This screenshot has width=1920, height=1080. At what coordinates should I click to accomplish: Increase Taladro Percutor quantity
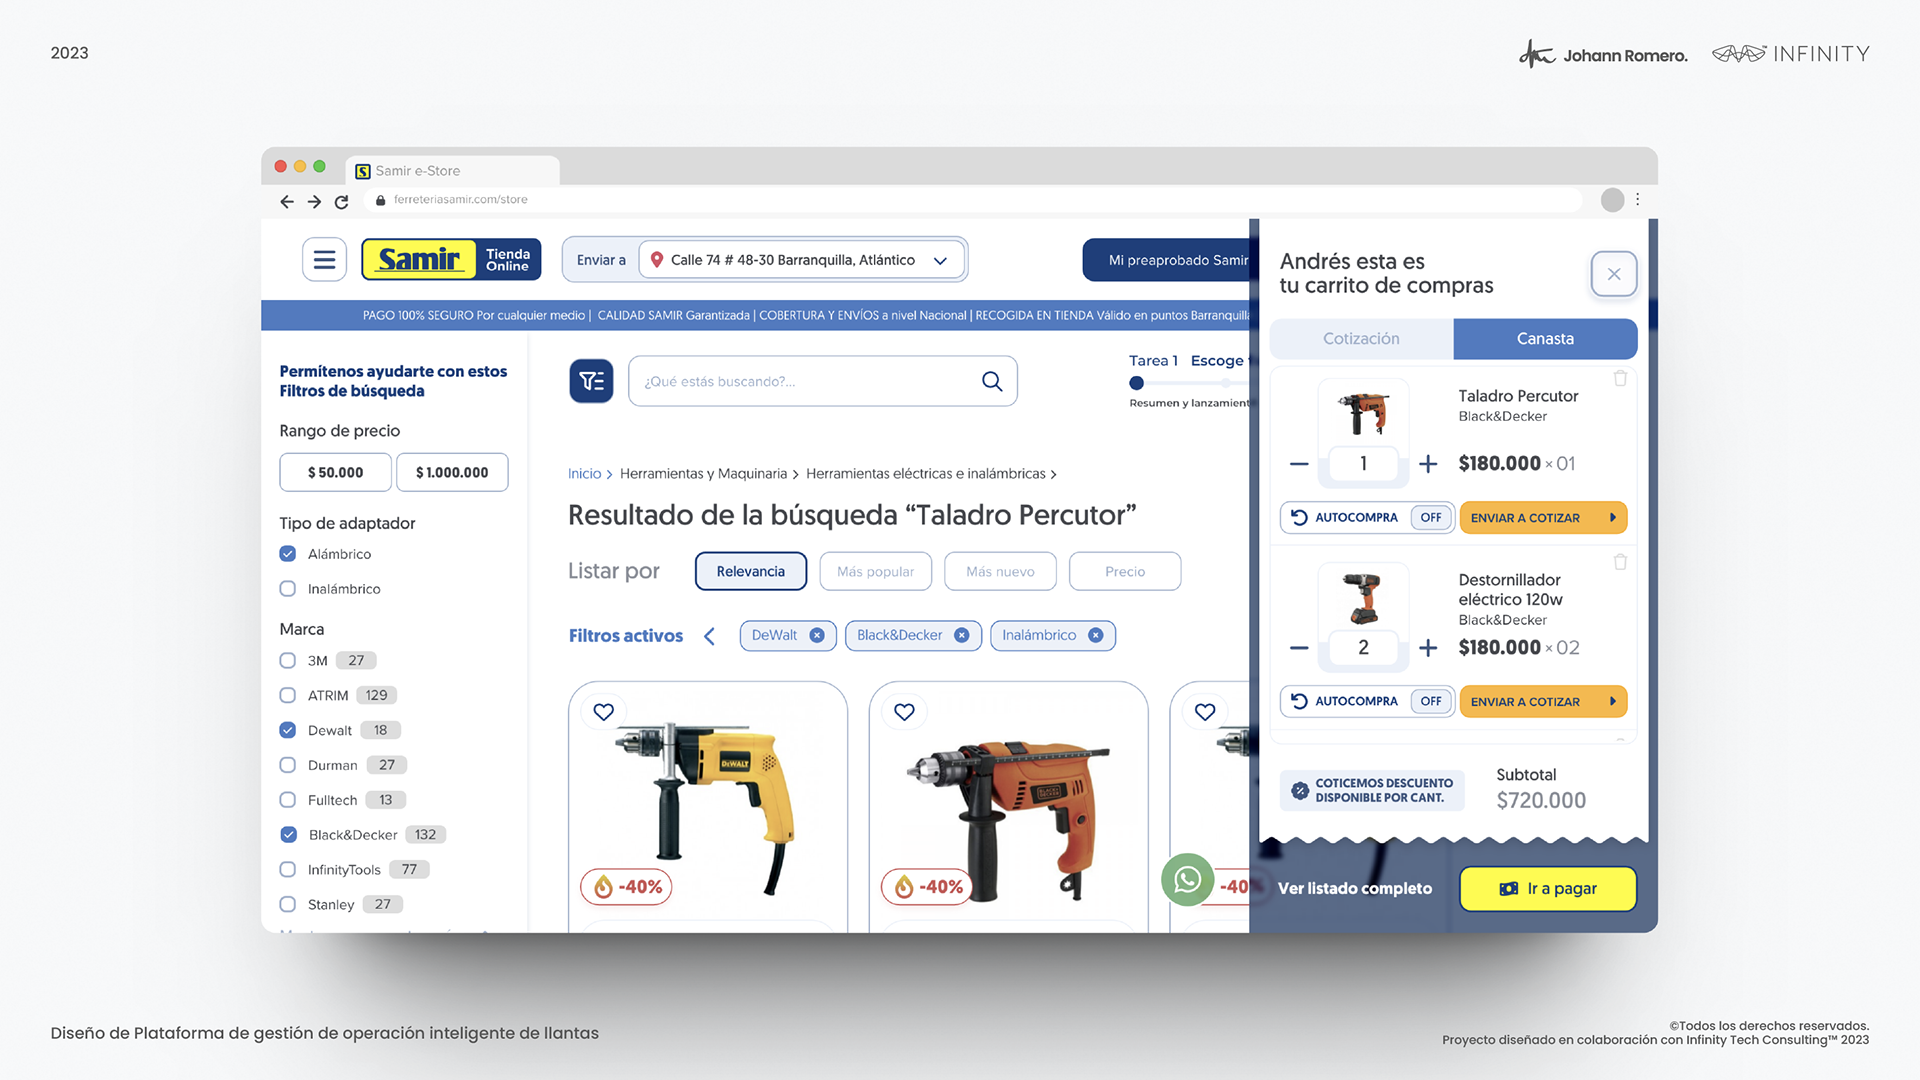[1428, 464]
